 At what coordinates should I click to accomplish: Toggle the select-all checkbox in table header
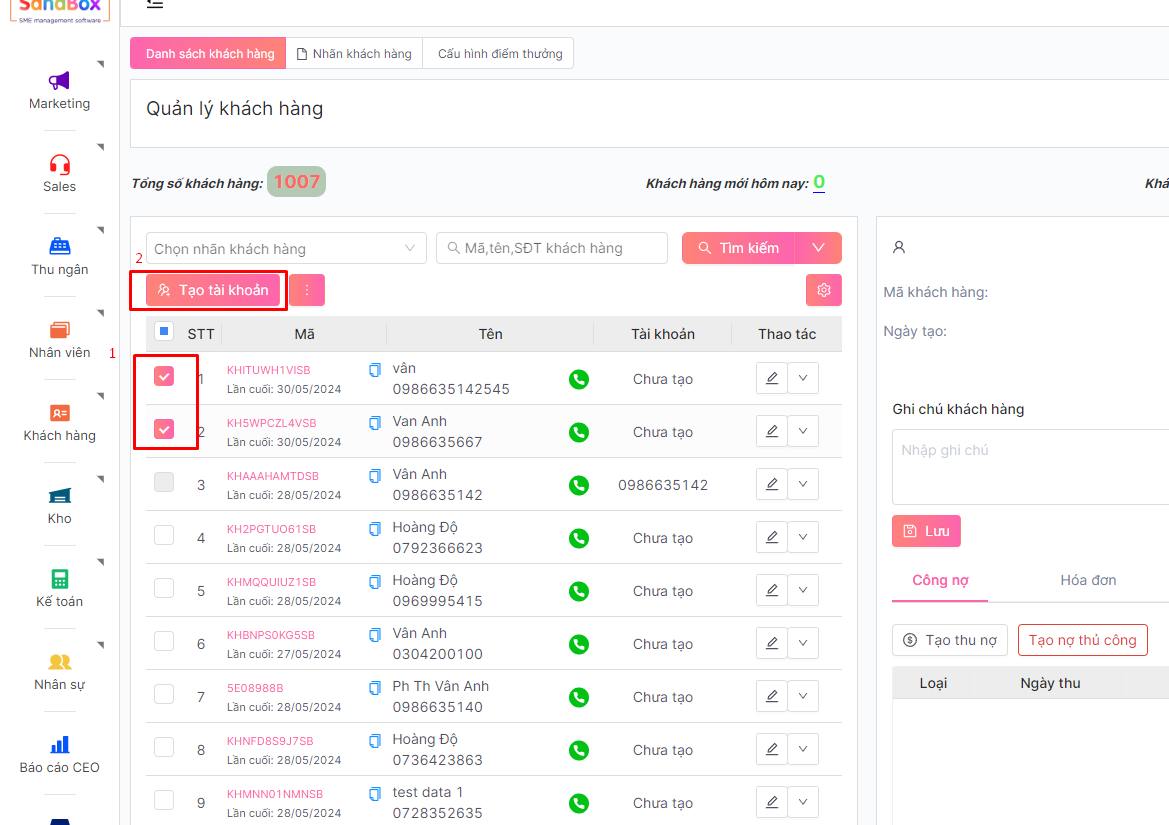click(164, 331)
